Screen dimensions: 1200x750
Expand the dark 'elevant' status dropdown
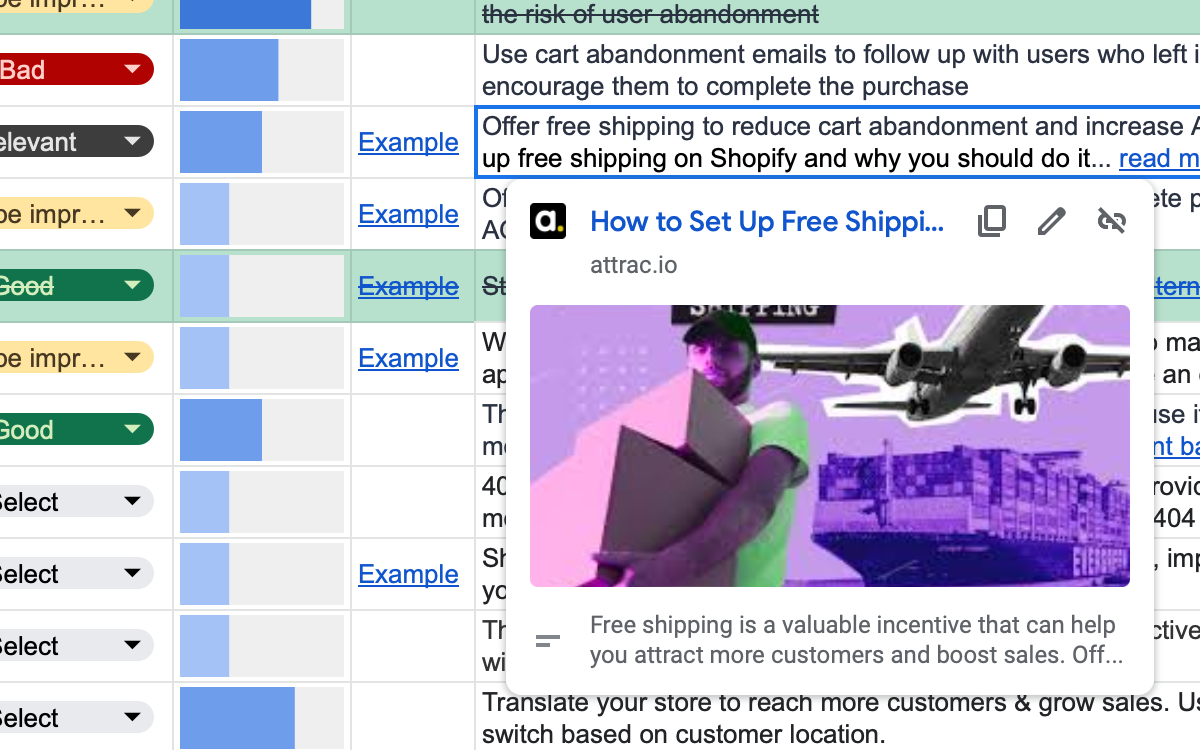coord(132,142)
